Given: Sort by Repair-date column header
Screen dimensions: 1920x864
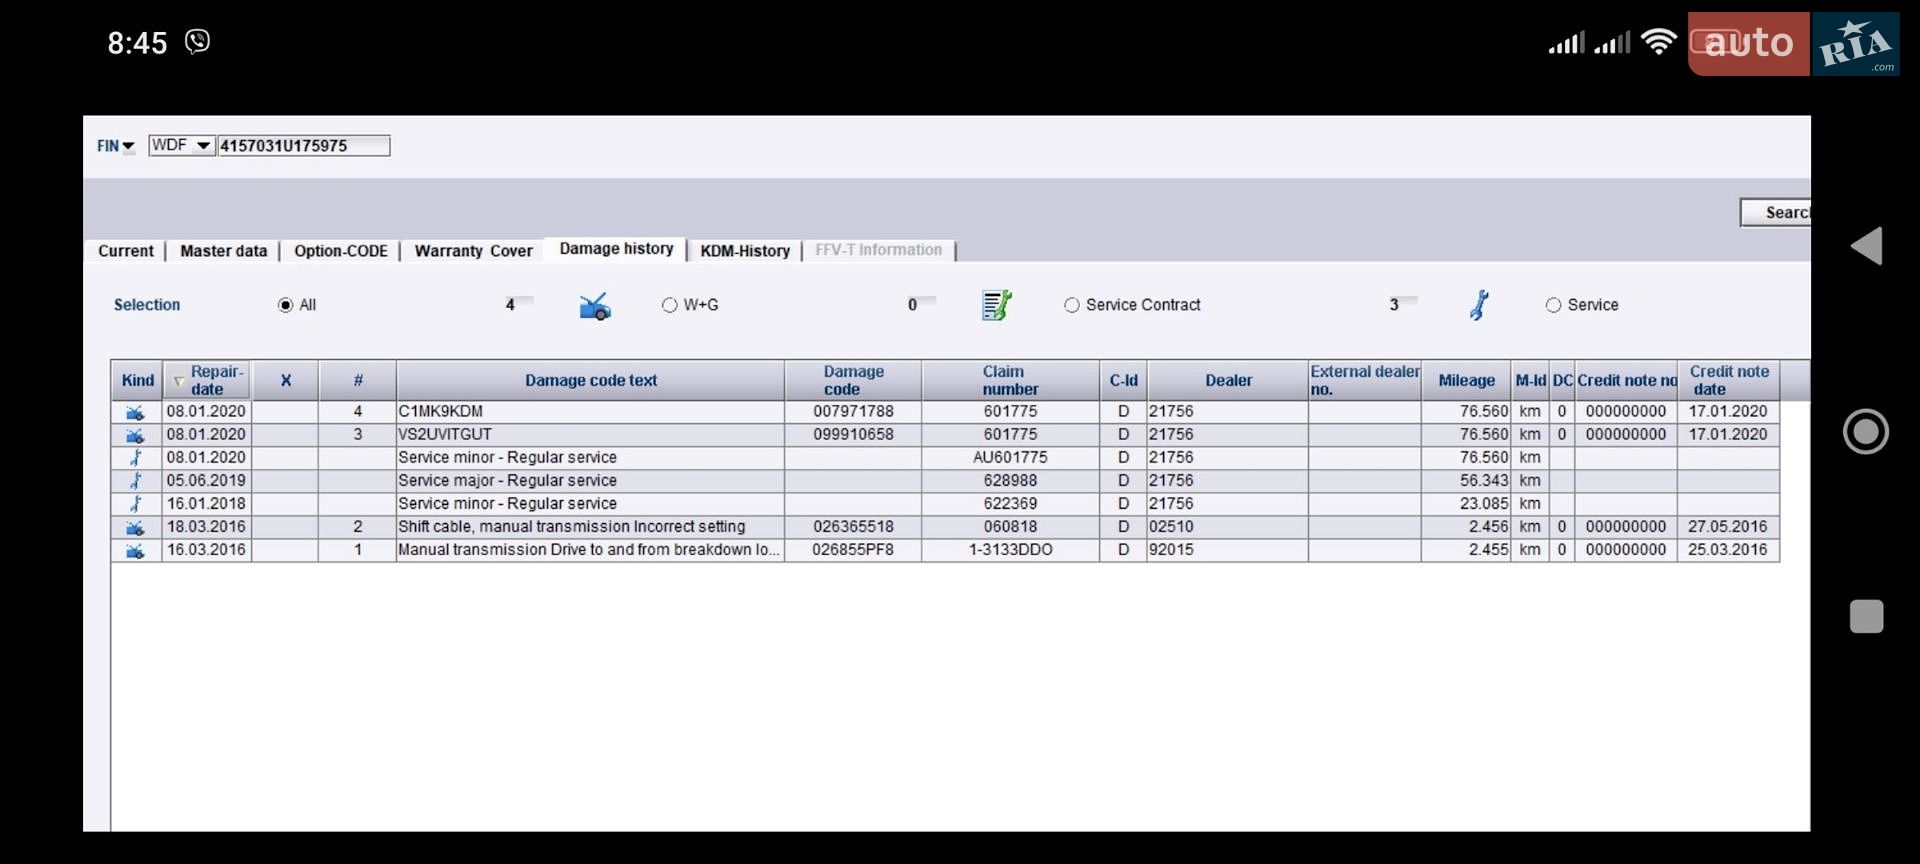Looking at the screenshot, I should click(207, 380).
